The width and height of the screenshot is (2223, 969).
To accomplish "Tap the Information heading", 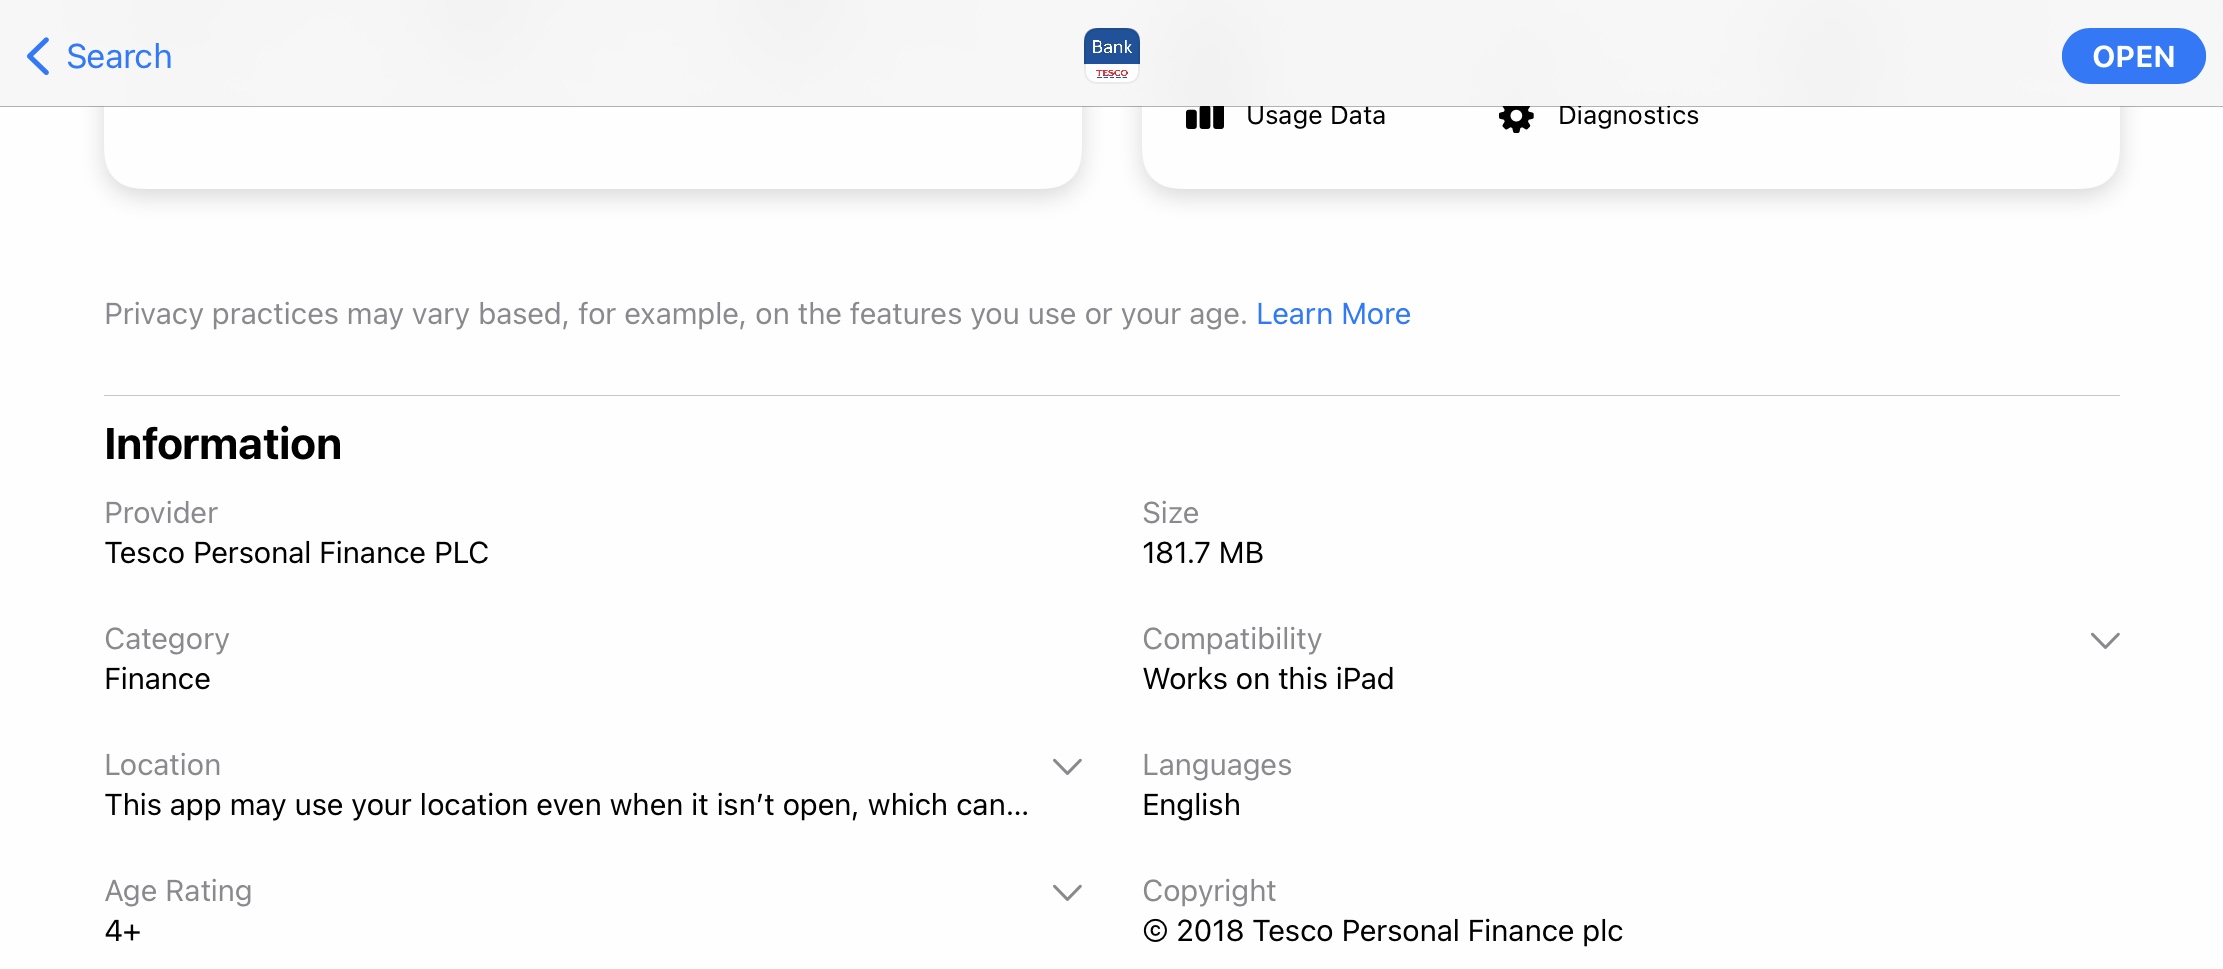I will tap(223, 444).
